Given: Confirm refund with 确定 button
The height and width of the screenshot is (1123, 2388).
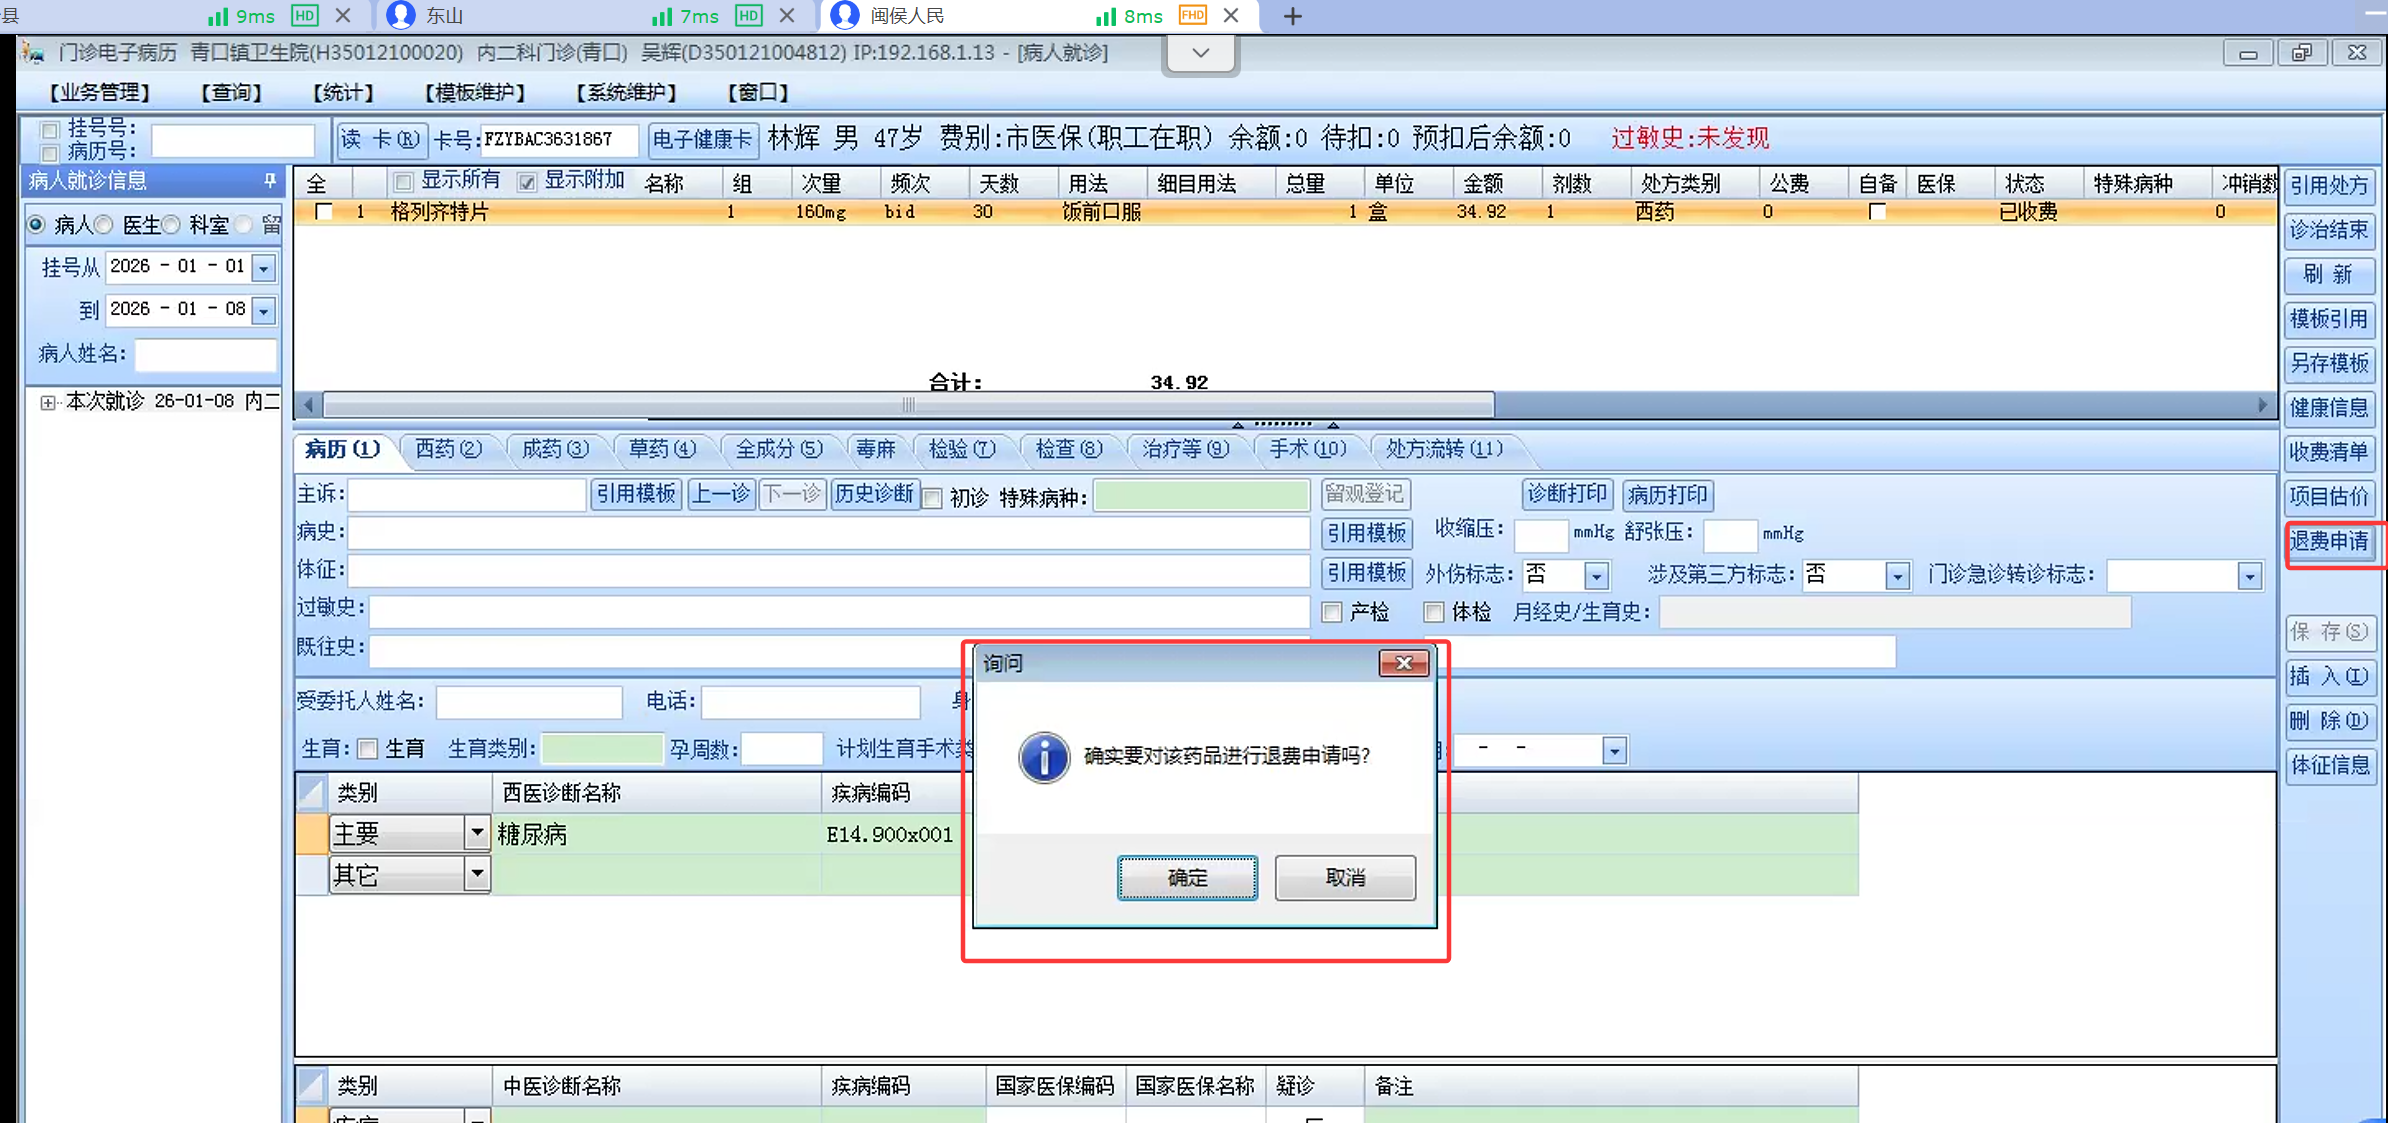Looking at the screenshot, I should coord(1187,877).
